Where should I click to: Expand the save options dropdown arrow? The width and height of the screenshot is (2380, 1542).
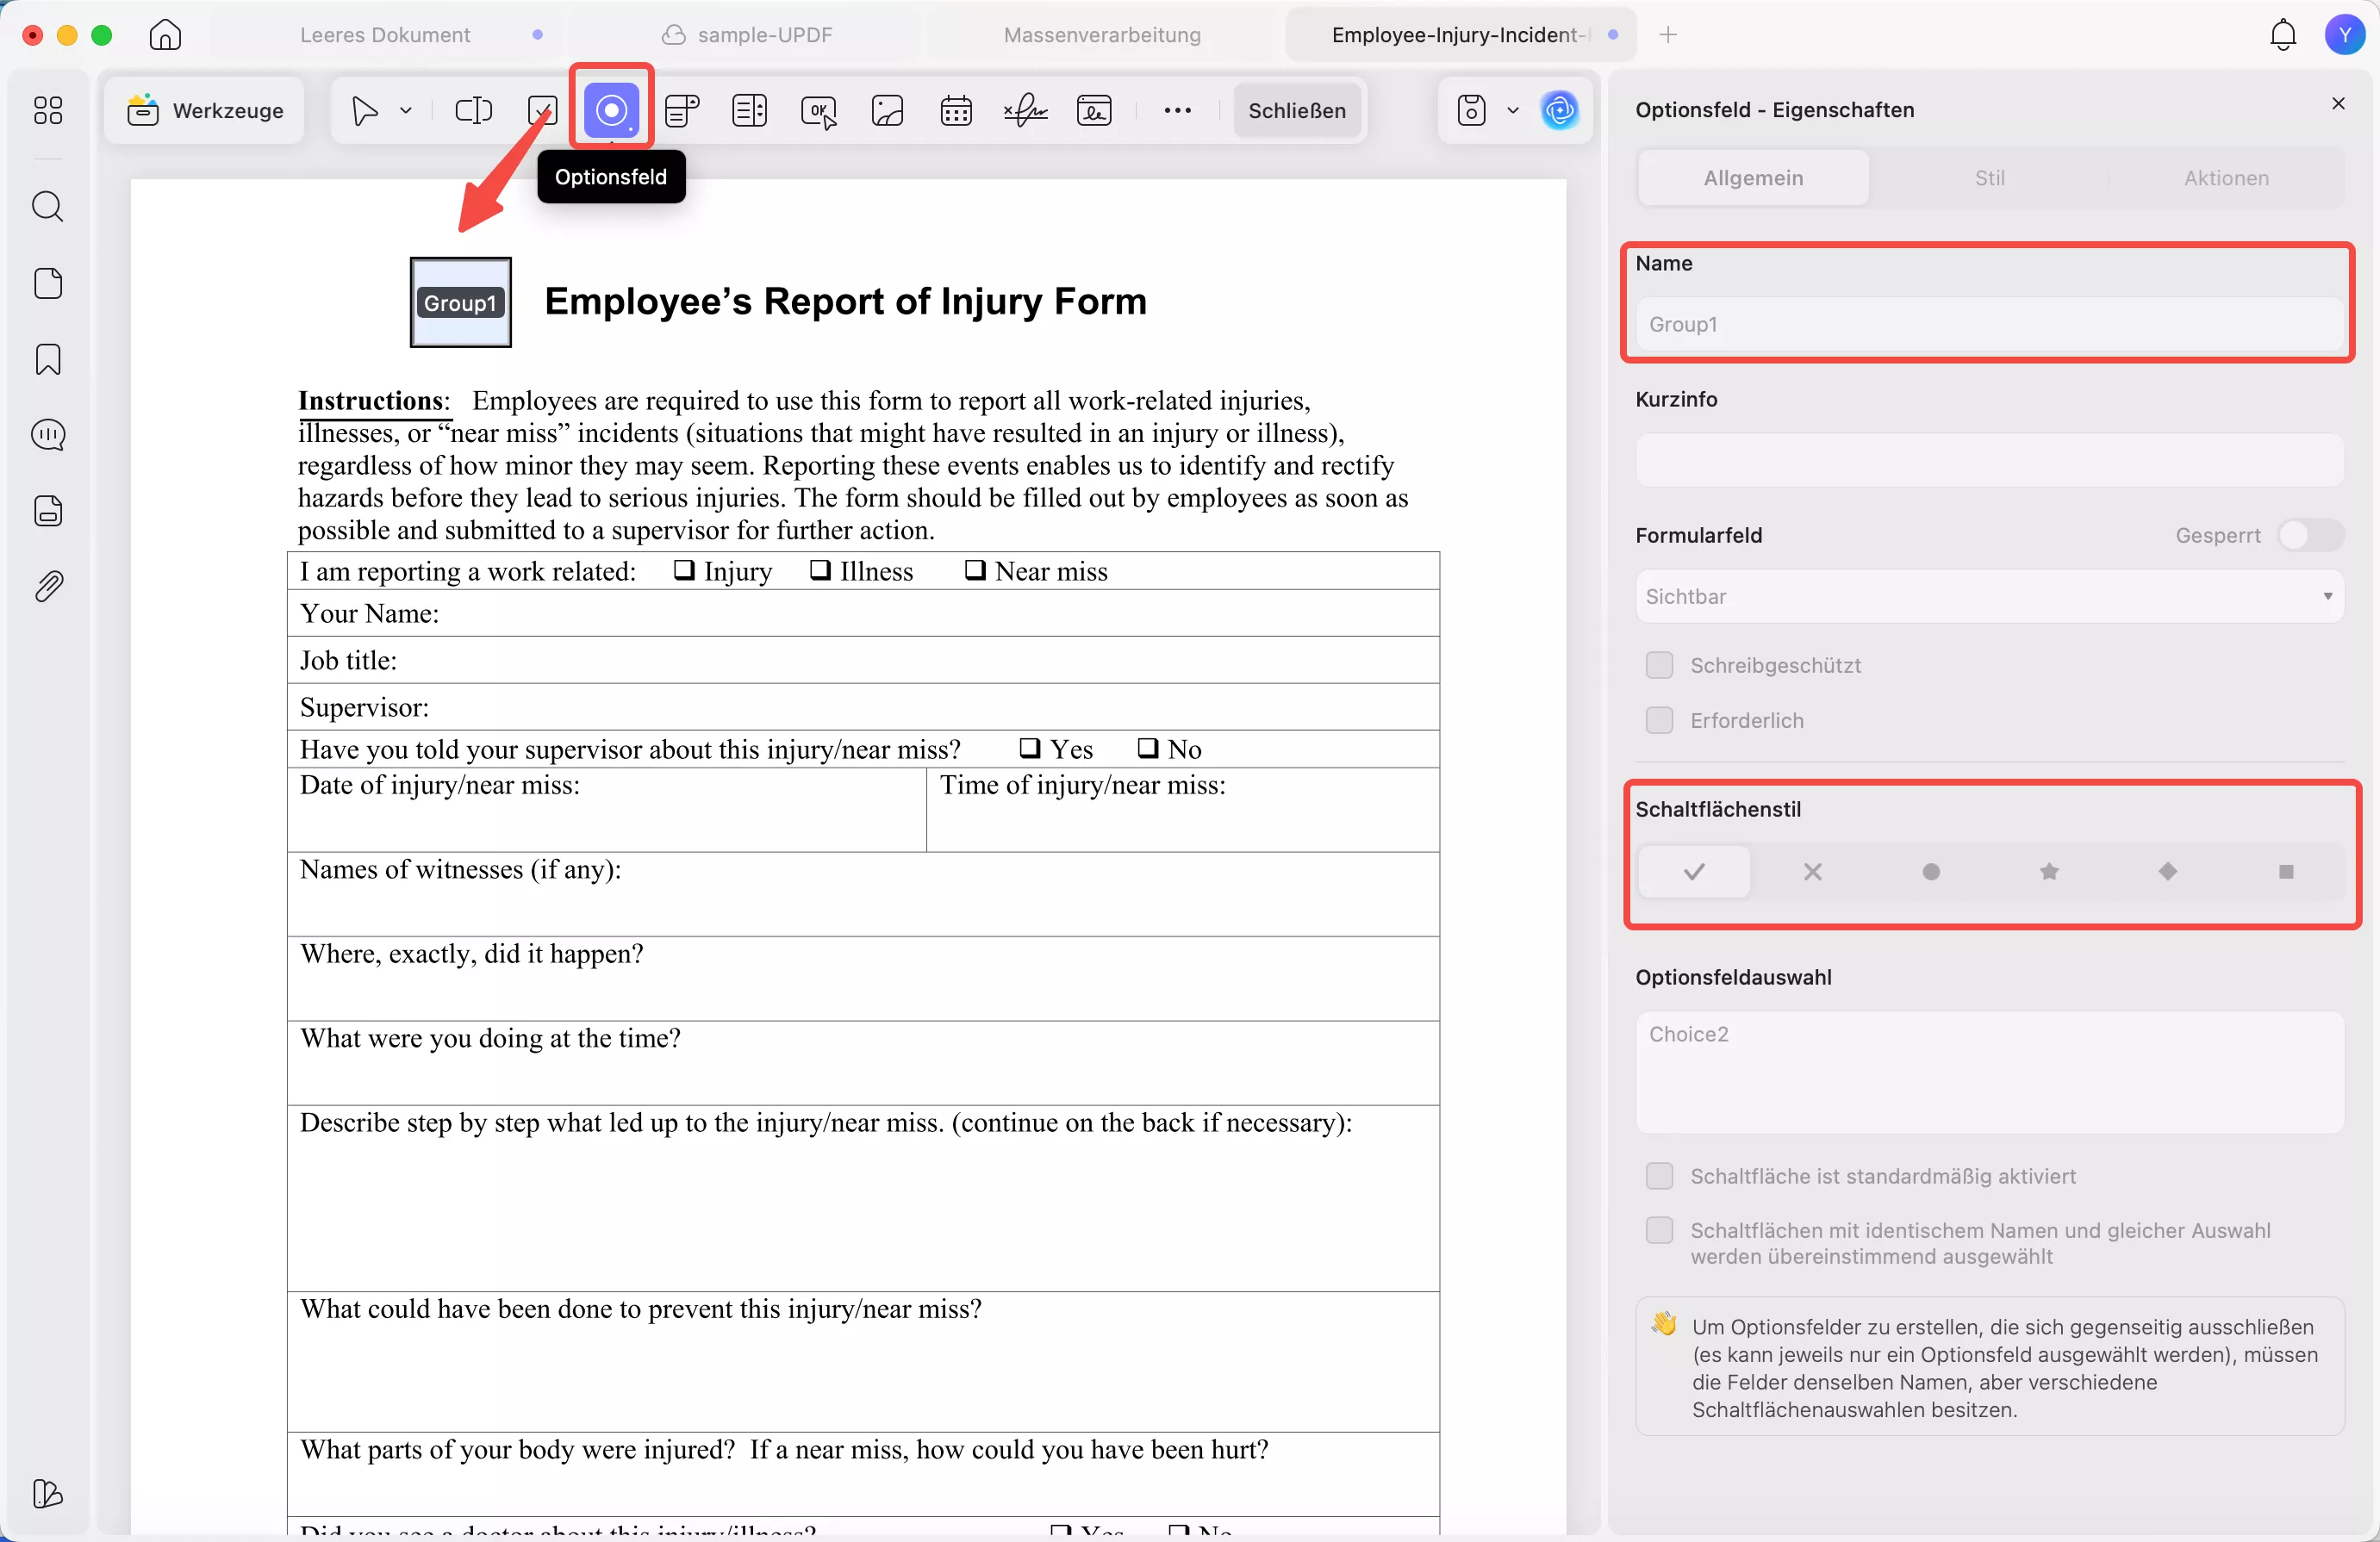coord(1512,110)
